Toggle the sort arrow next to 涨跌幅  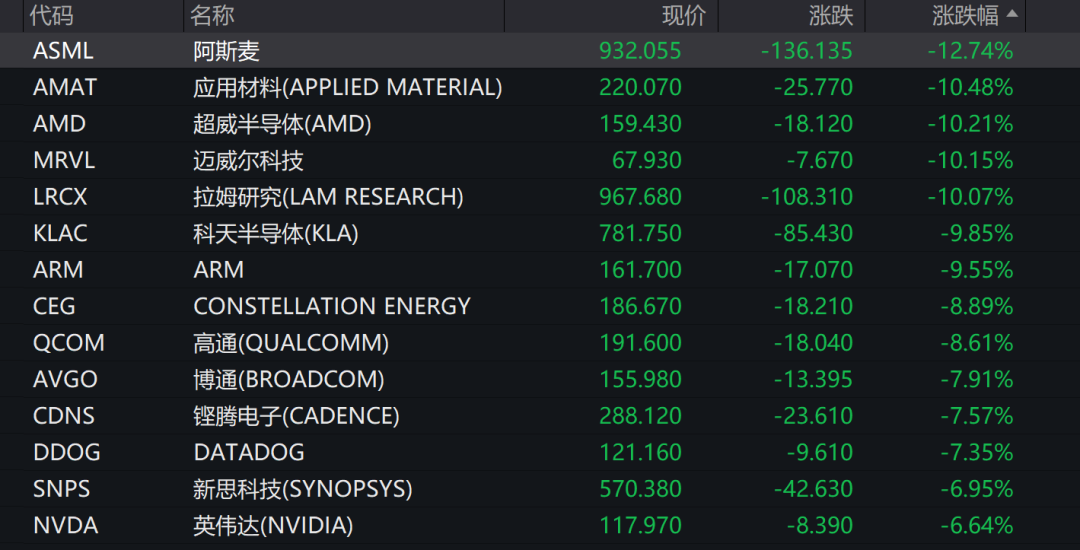tap(1012, 14)
